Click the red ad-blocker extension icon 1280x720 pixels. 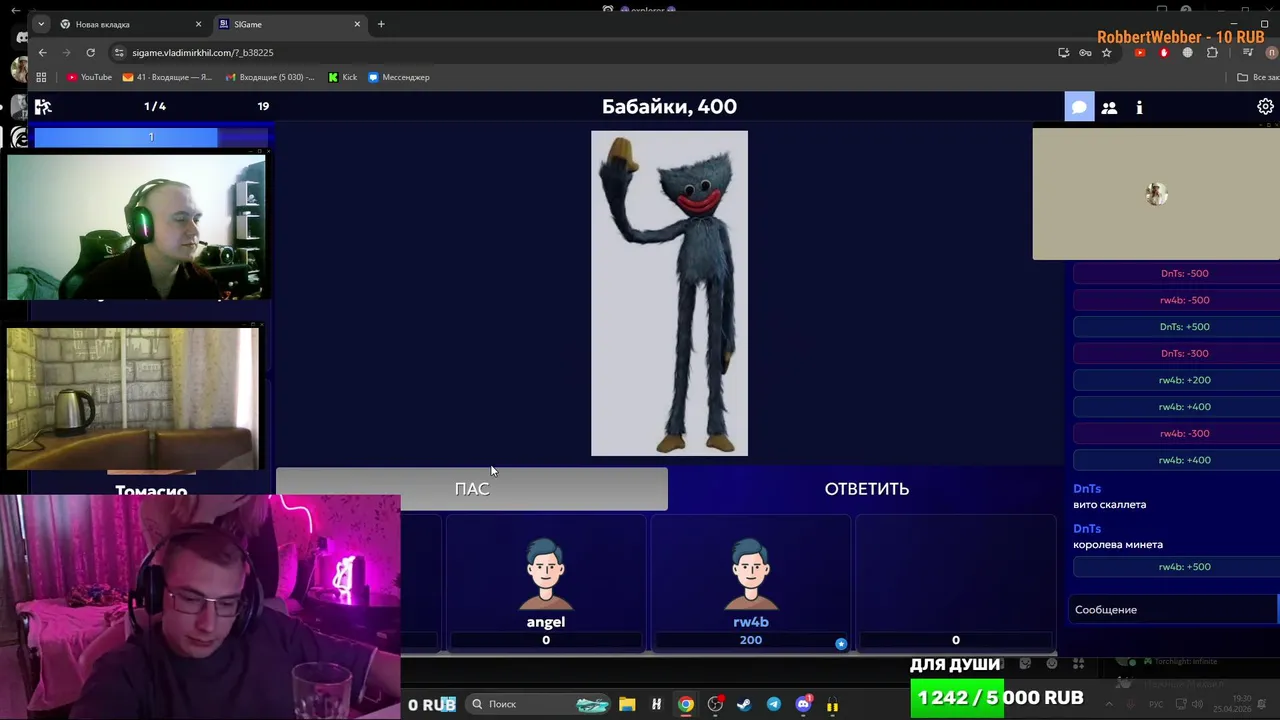coord(1164,52)
